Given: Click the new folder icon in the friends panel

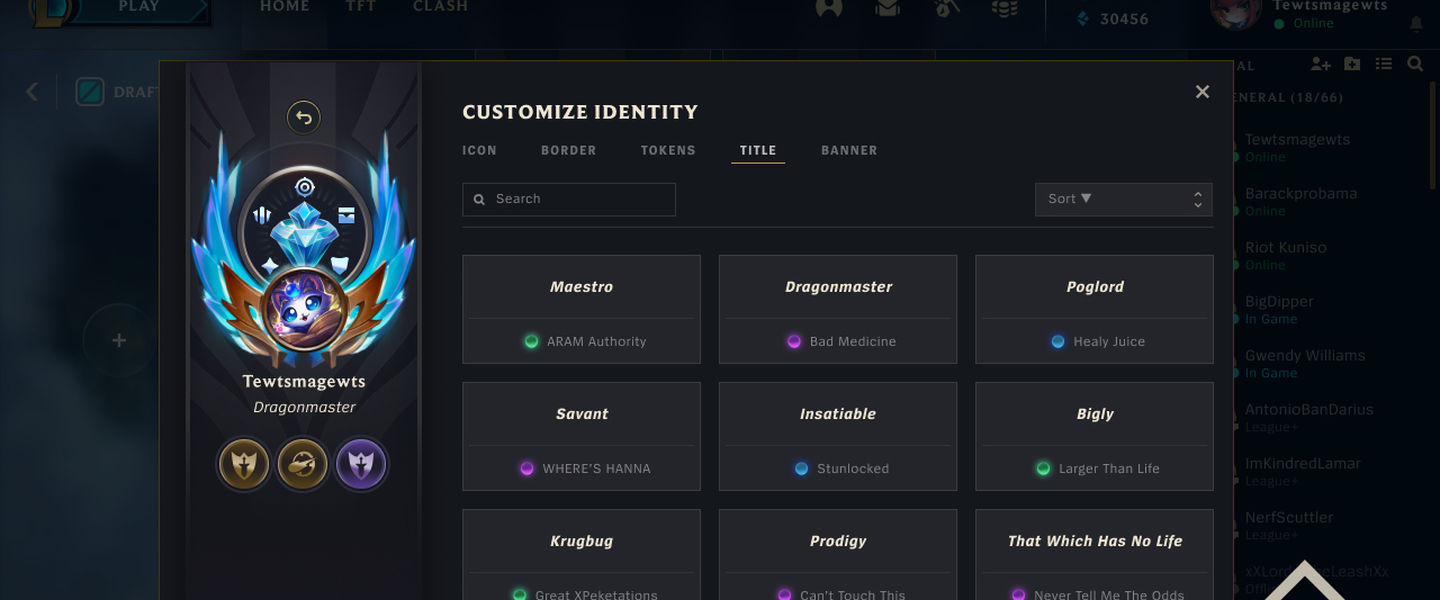Looking at the screenshot, I should click(x=1352, y=64).
